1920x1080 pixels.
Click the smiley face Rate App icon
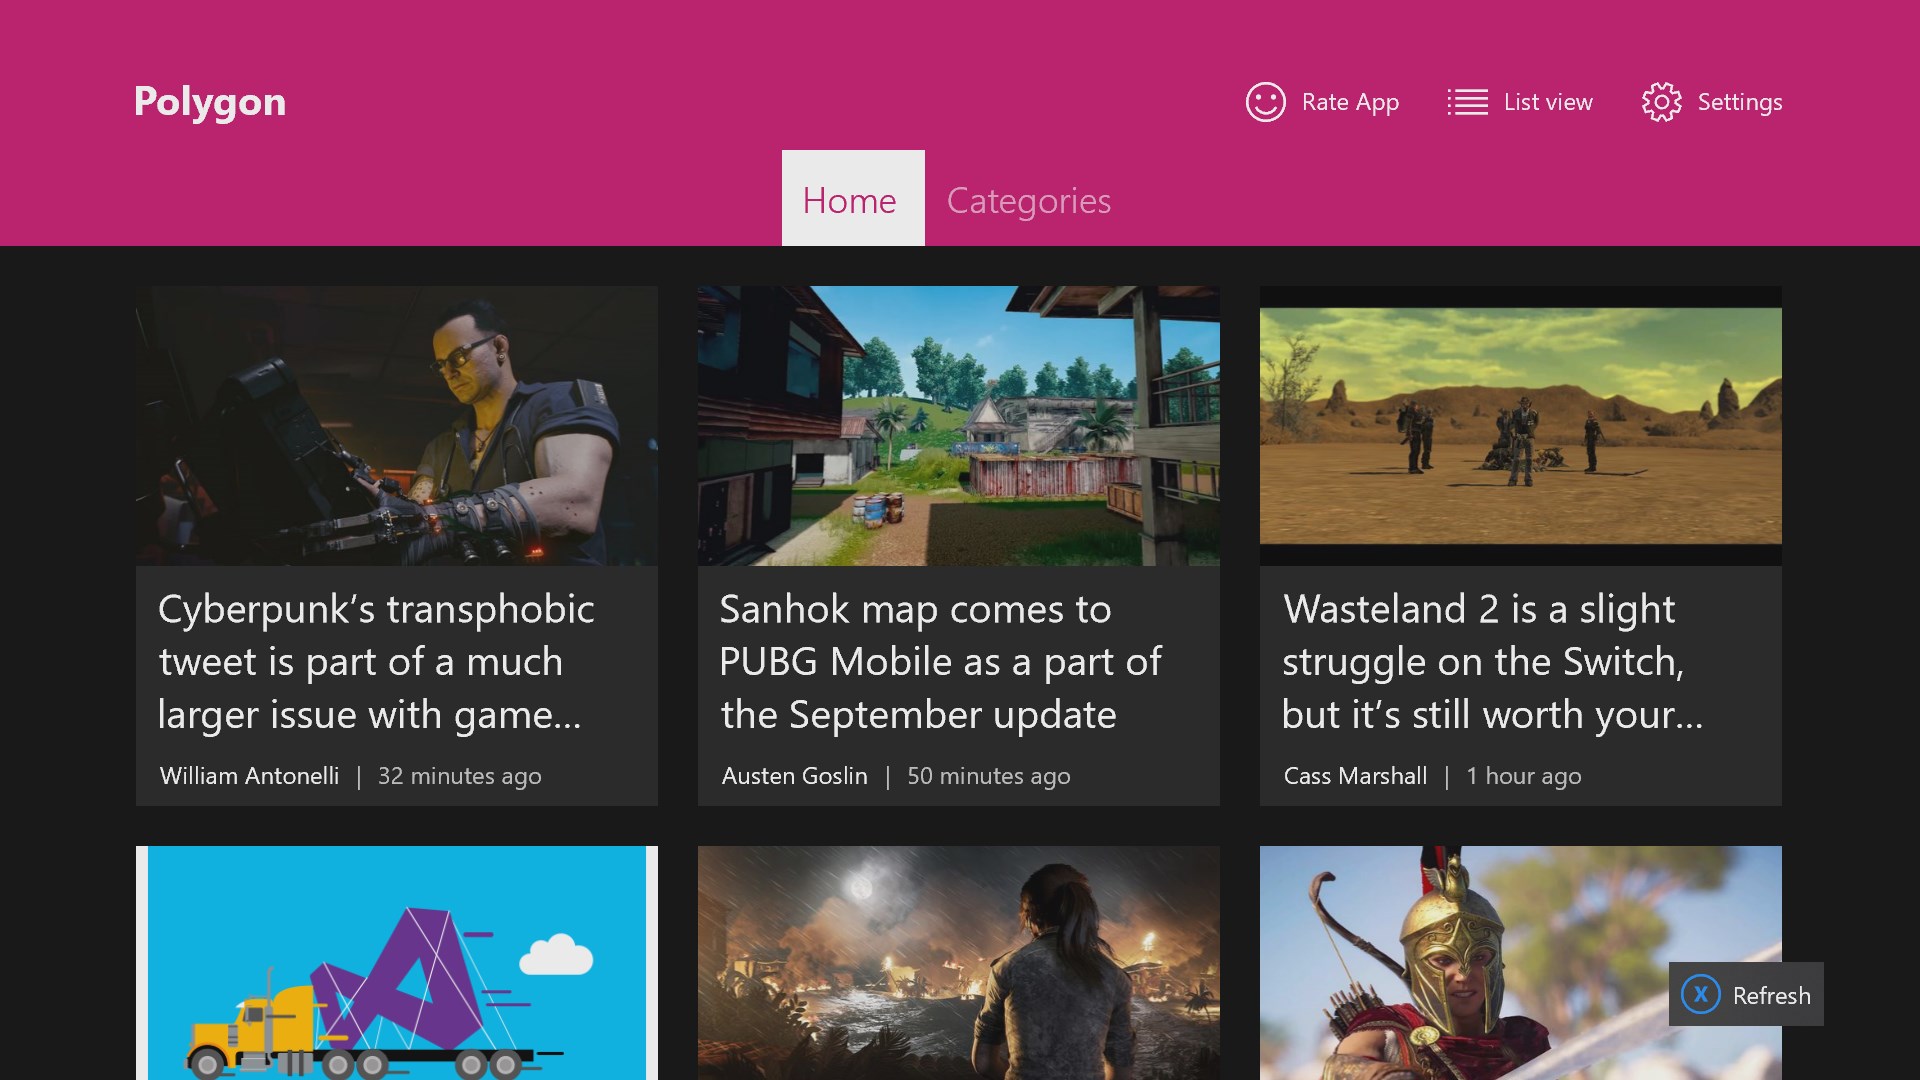pyautogui.click(x=1265, y=102)
